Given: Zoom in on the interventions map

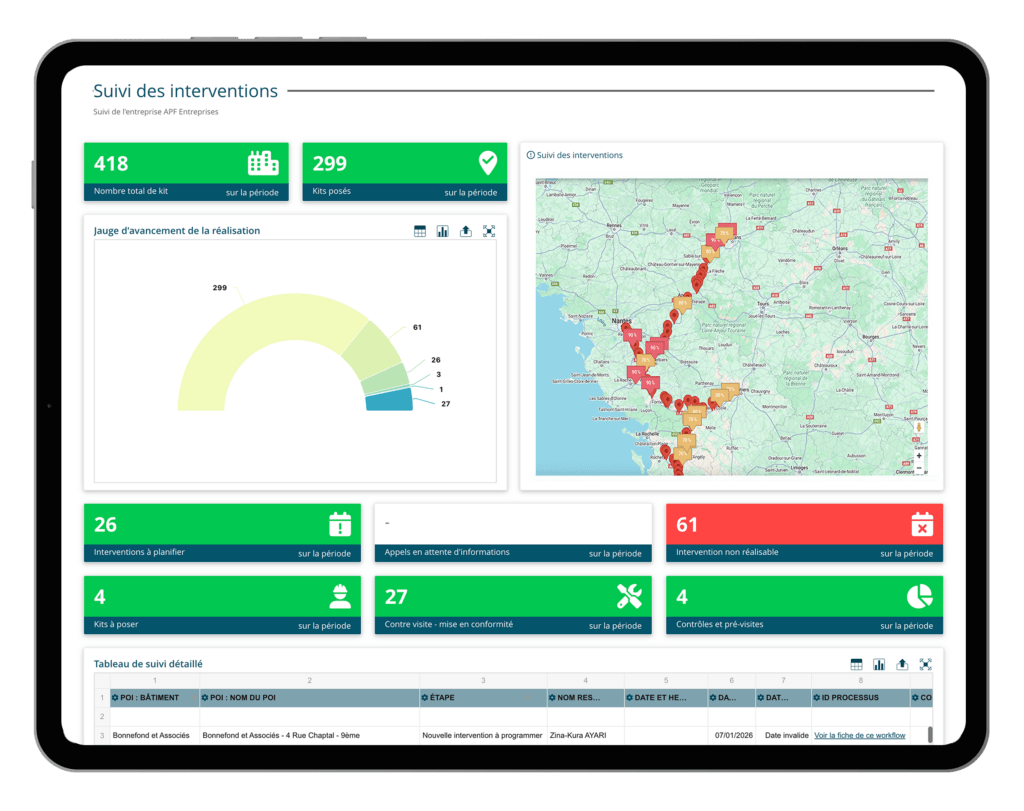Looking at the screenshot, I should pos(919,455).
